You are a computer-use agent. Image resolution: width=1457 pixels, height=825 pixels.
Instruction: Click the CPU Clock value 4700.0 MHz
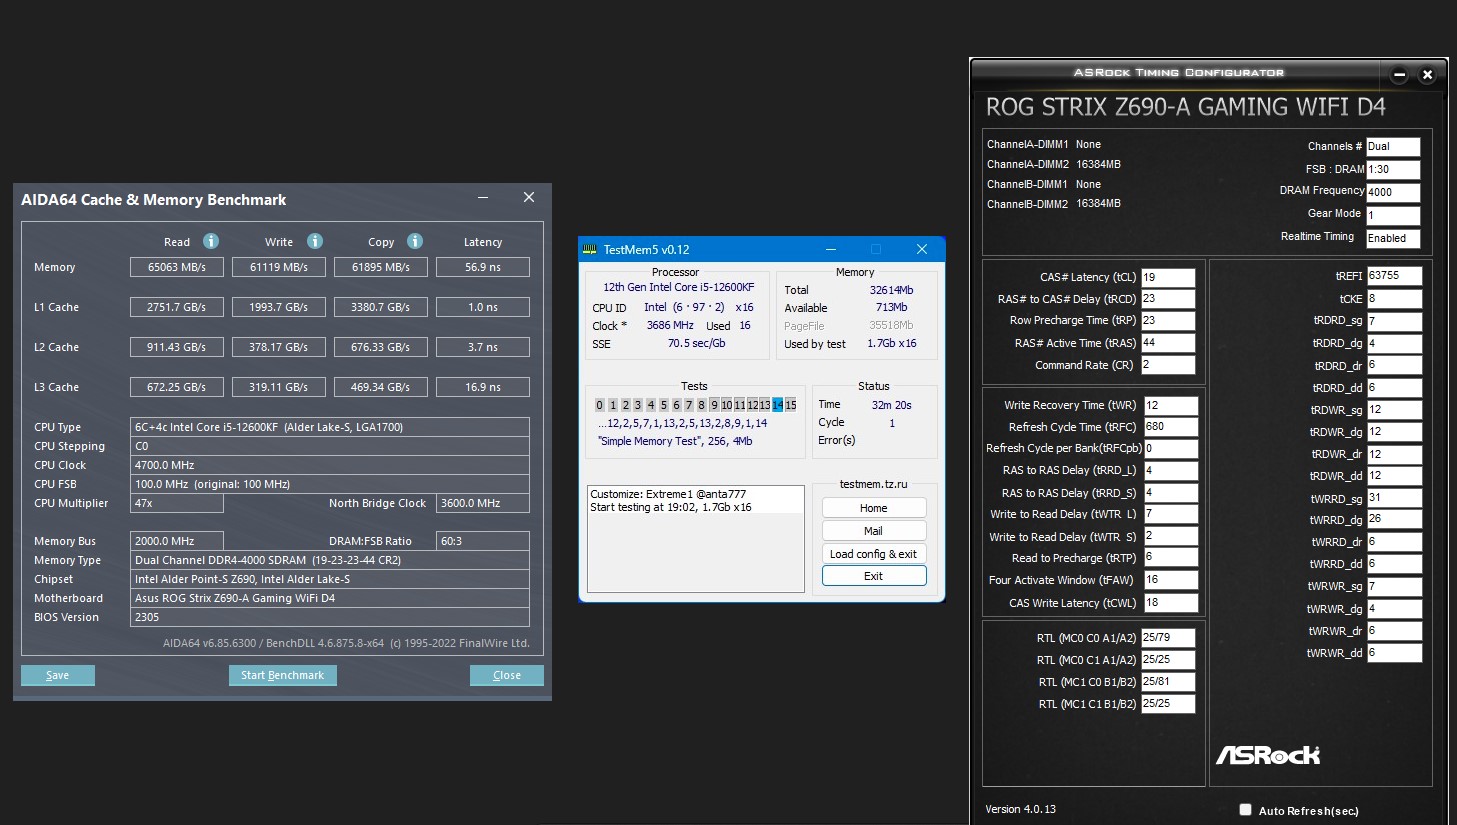[x=330, y=465]
